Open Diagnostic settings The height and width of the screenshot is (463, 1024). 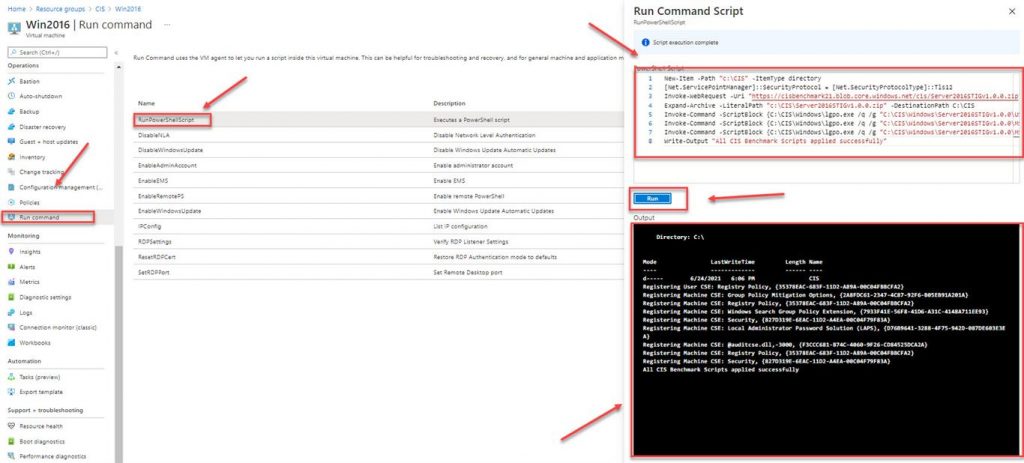coord(45,298)
